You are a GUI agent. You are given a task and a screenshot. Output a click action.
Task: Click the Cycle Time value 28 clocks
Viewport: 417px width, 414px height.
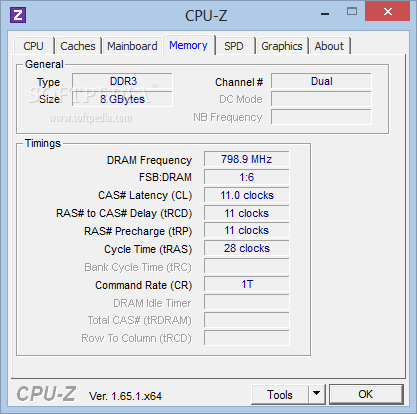[247, 248]
